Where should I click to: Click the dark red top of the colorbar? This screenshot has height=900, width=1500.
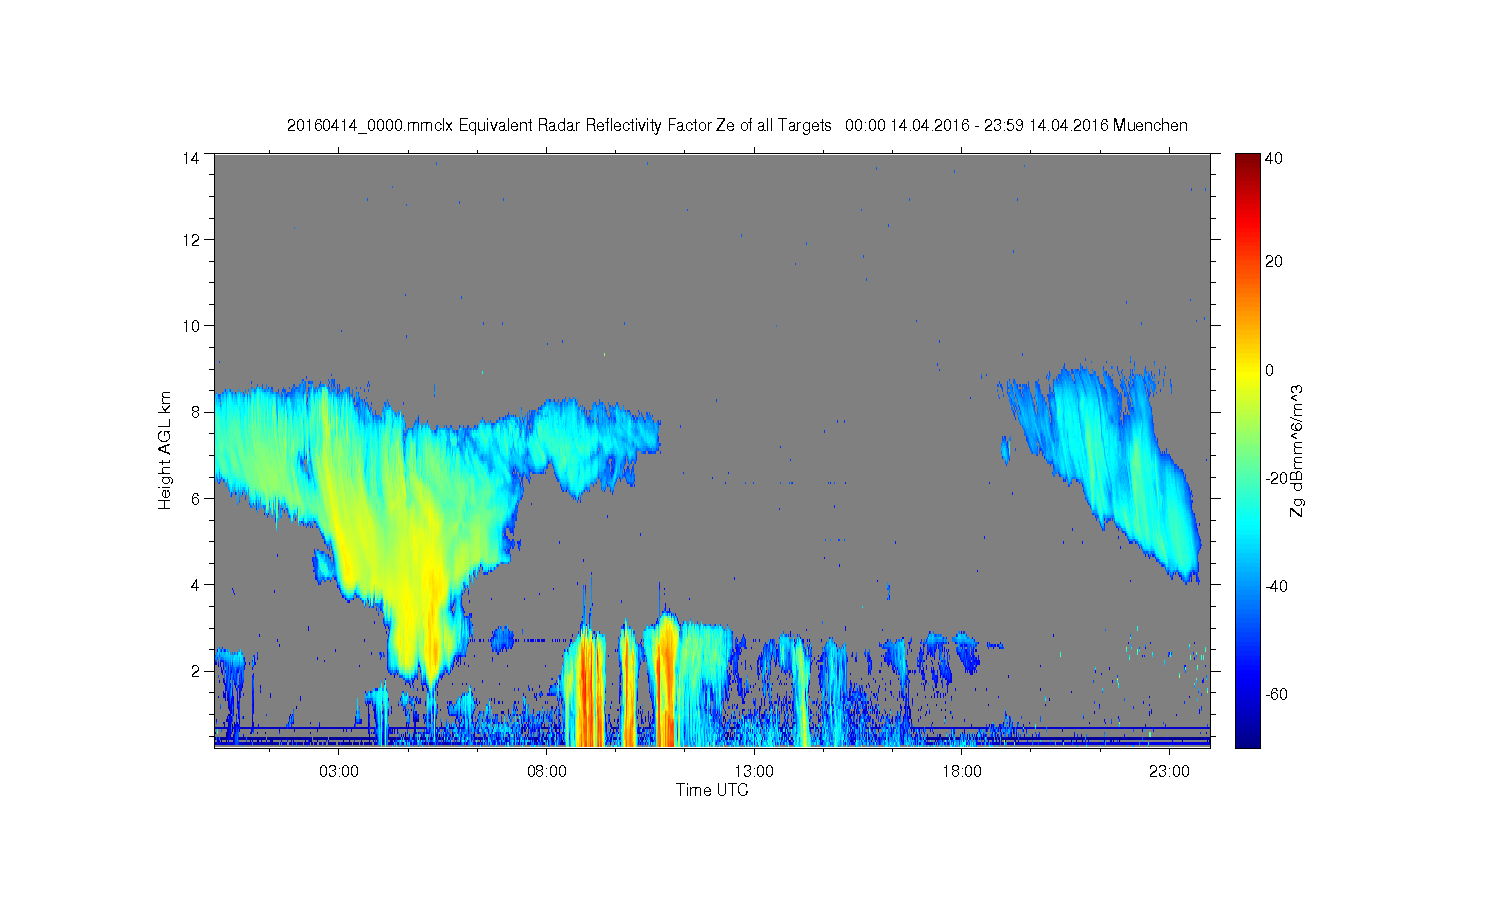tap(1247, 160)
